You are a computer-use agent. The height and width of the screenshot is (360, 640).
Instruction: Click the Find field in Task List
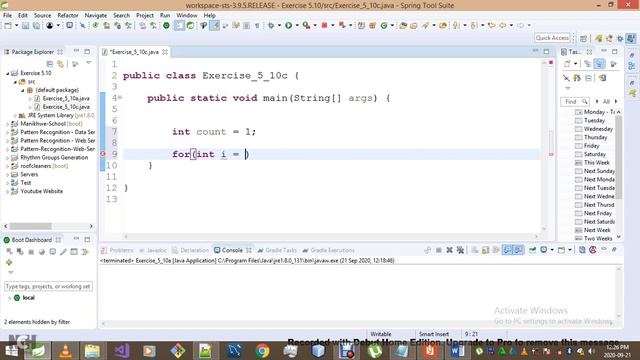575,101
